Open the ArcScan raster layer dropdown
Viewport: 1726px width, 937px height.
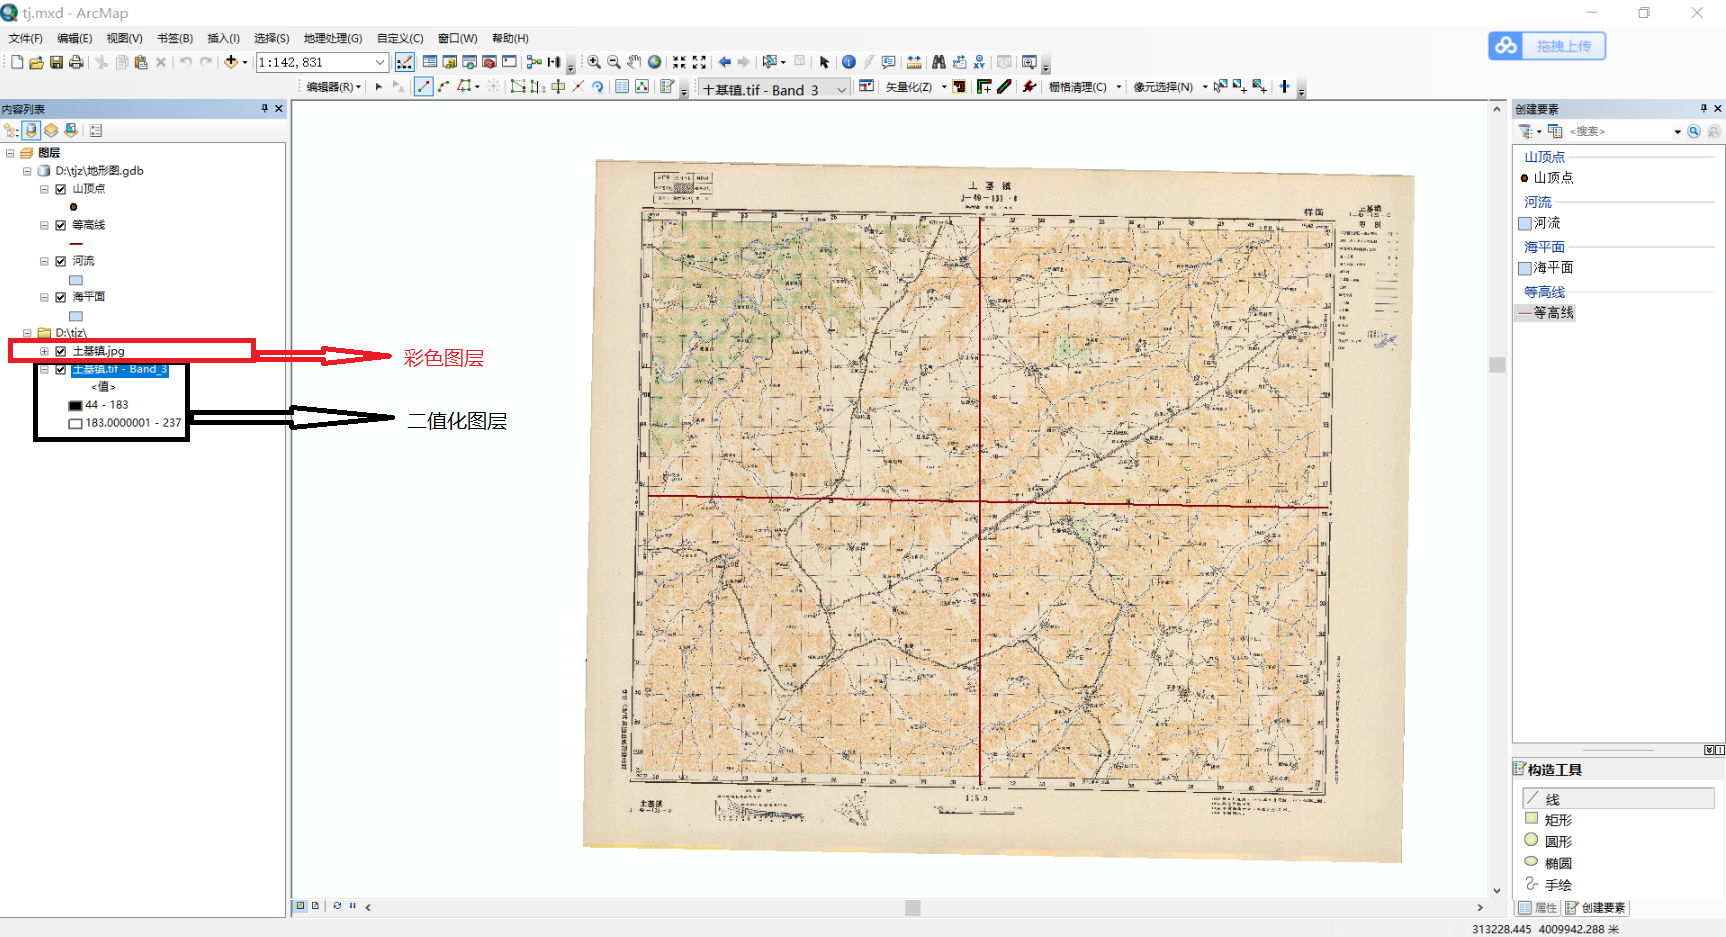click(841, 89)
